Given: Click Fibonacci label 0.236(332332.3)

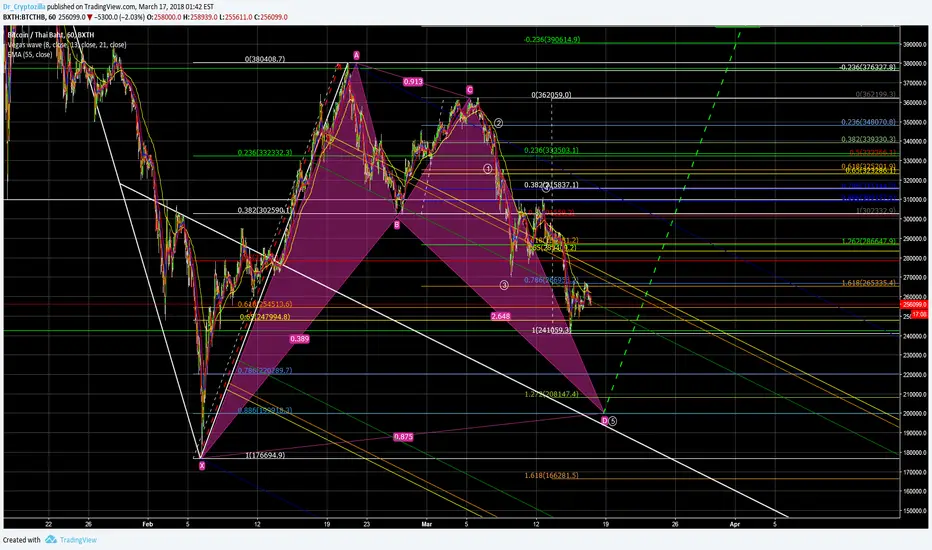Looking at the screenshot, I should tap(265, 153).
